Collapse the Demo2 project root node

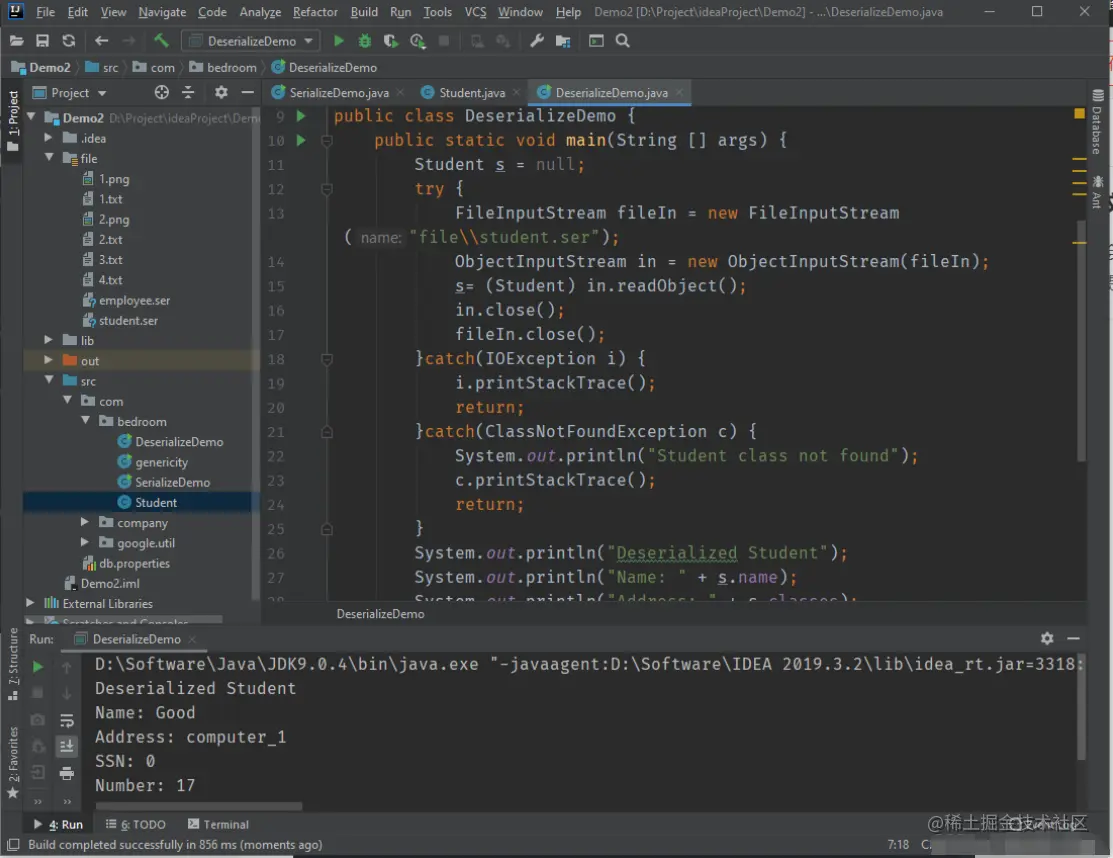point(31,116)
